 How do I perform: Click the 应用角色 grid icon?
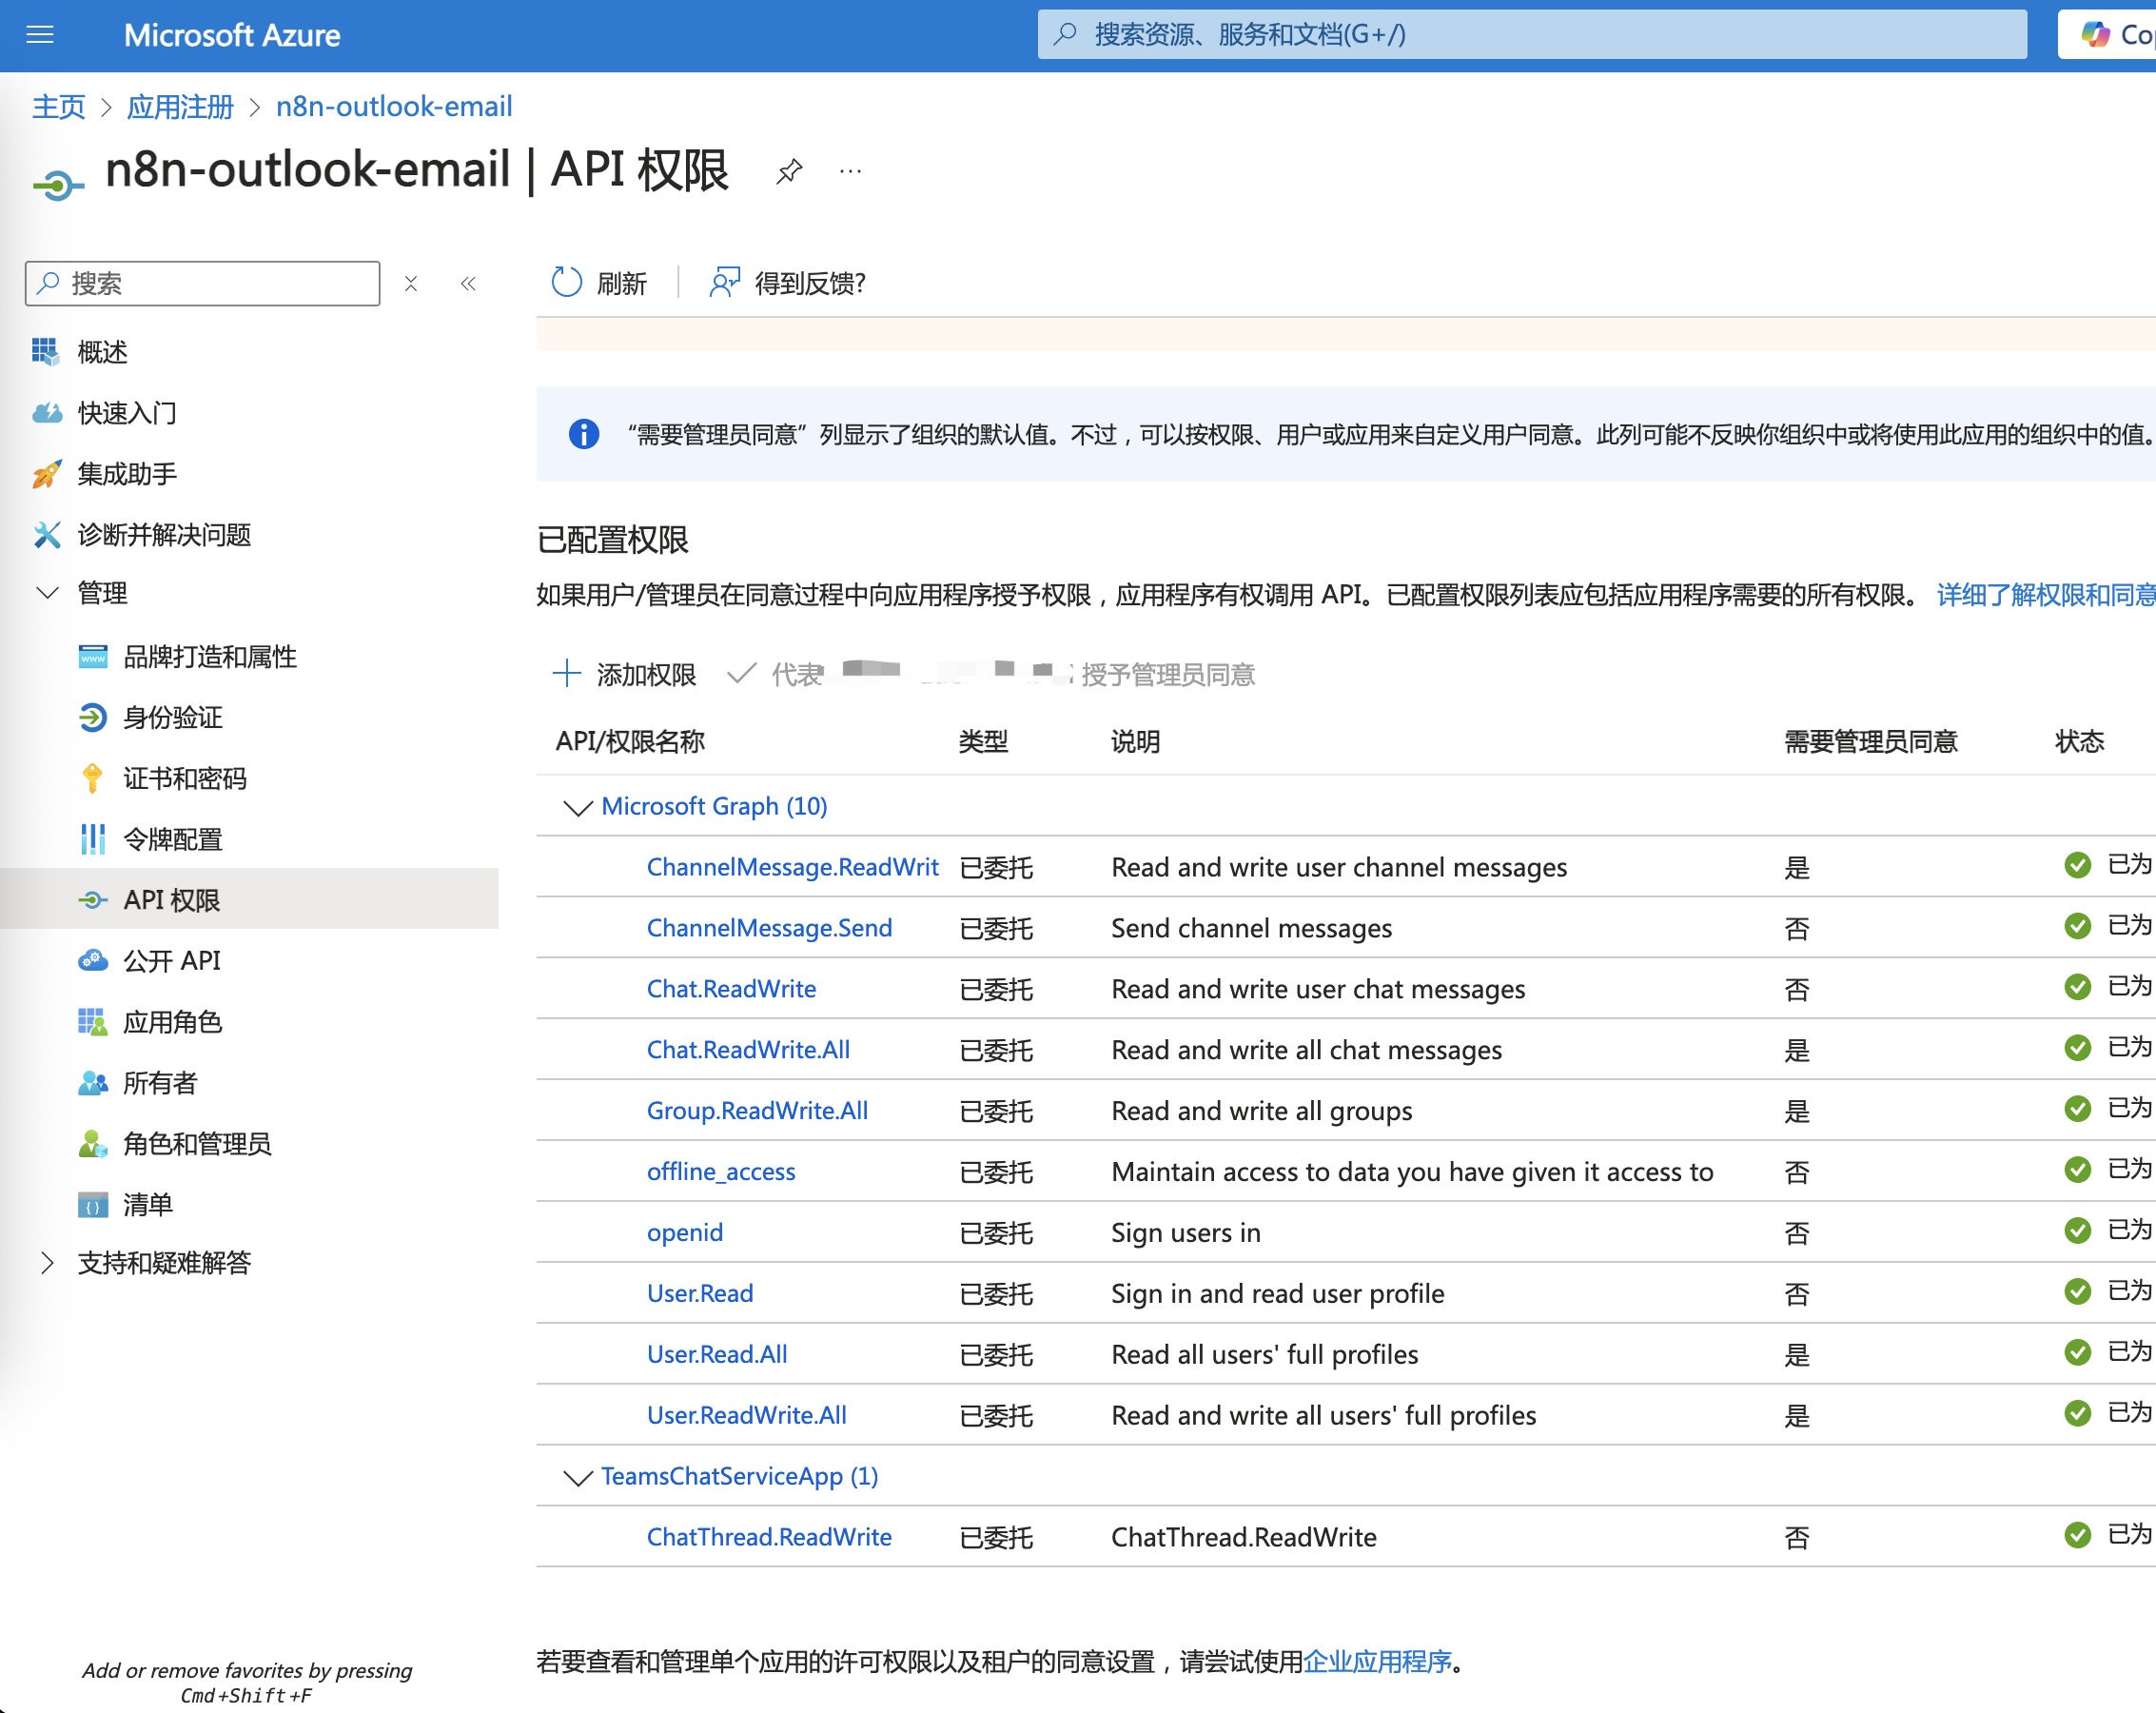point(92,1022)
